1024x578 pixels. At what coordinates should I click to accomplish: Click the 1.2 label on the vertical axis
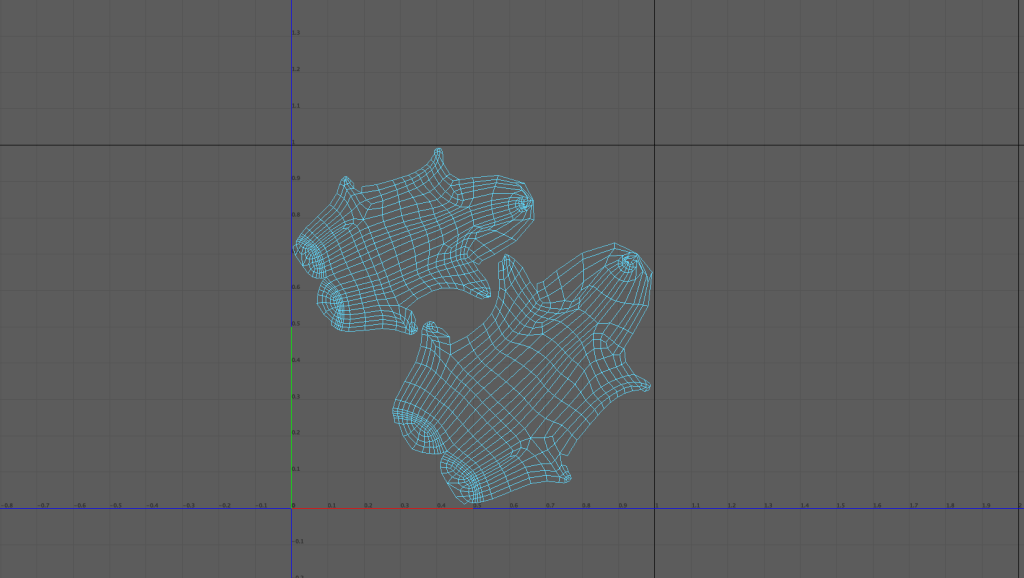coord(295,69)
